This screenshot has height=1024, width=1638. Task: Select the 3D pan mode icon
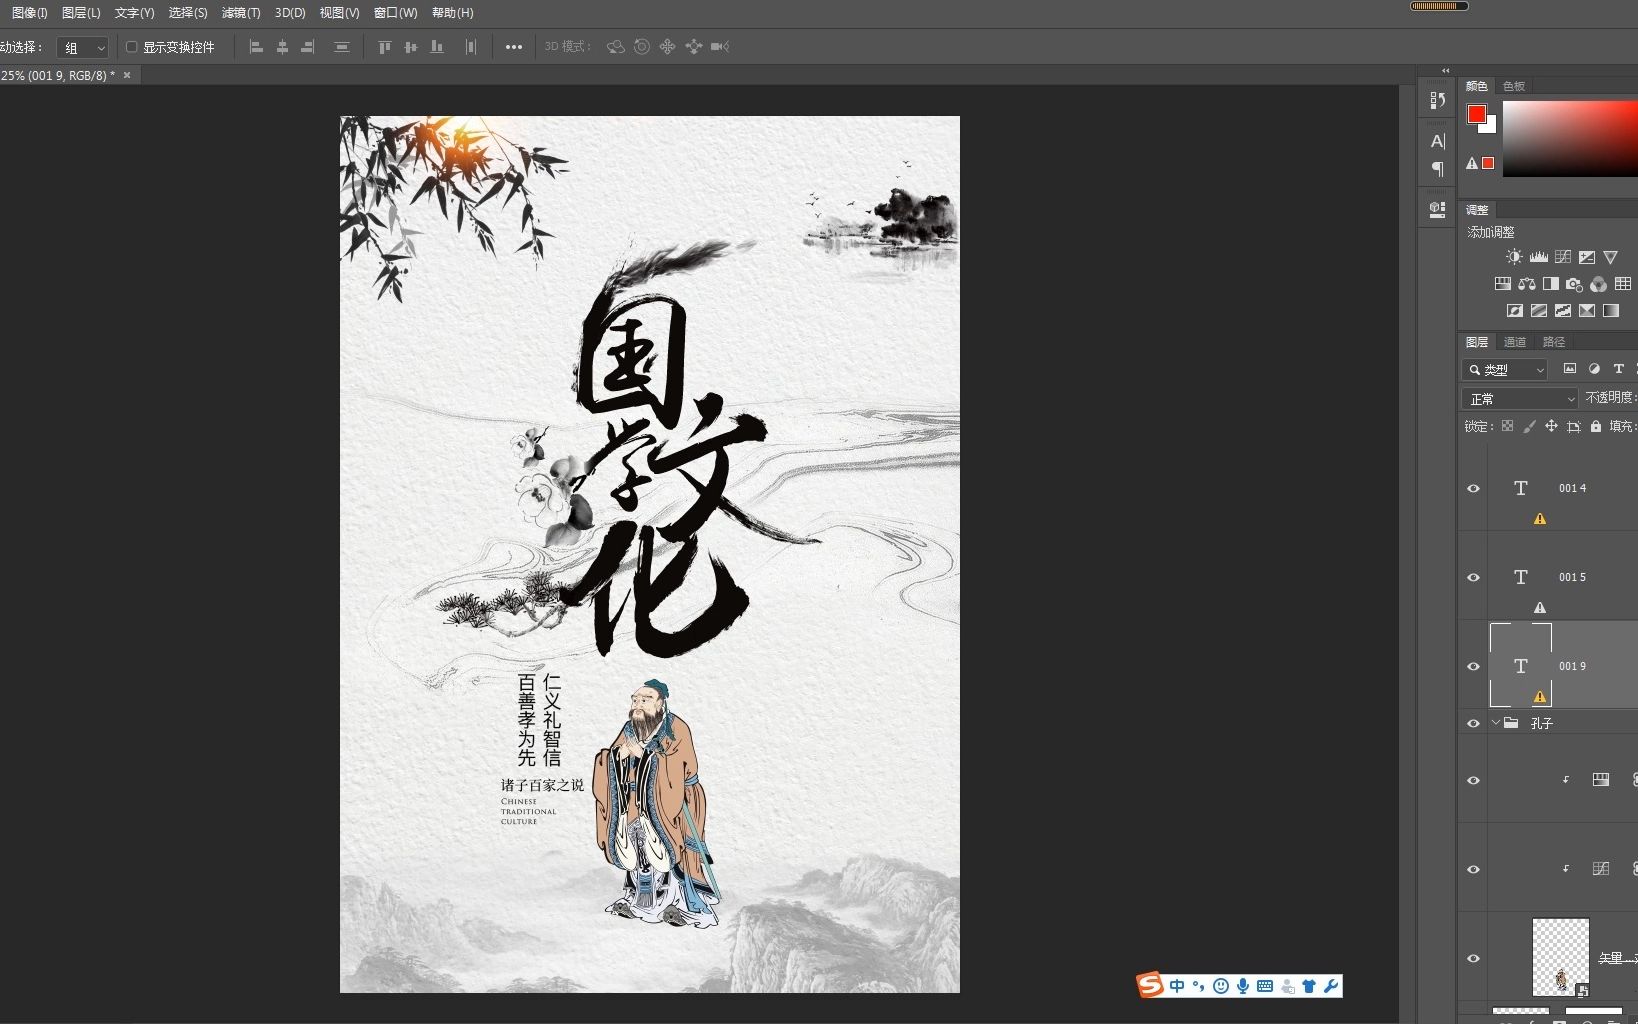[668, 47]
